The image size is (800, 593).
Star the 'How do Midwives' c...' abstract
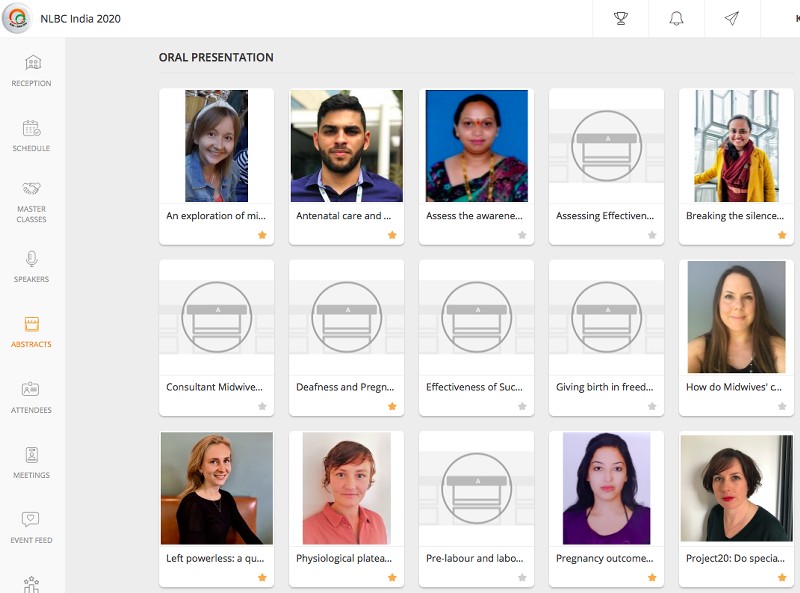click(782, 406)
